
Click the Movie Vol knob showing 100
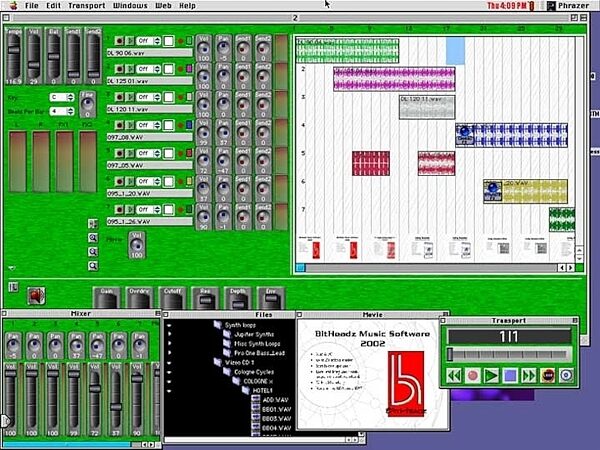[137, 245]
